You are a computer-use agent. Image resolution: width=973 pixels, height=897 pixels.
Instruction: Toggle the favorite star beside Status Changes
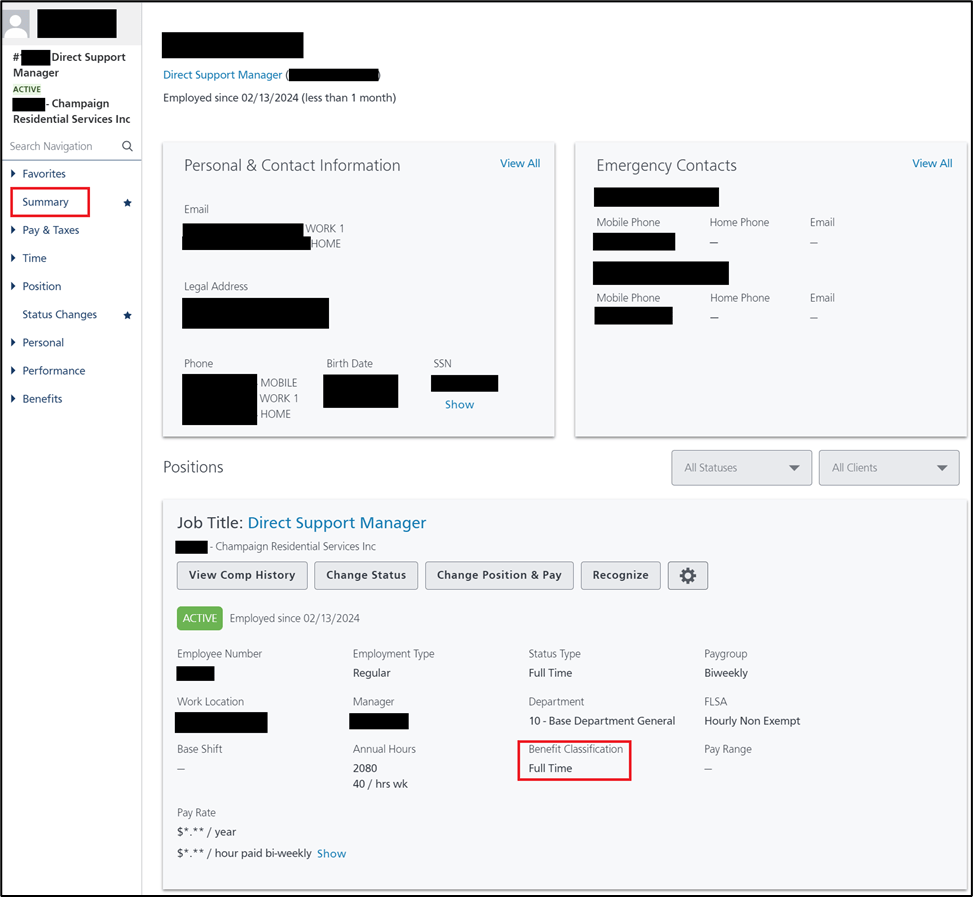click(x=125, y=314)
